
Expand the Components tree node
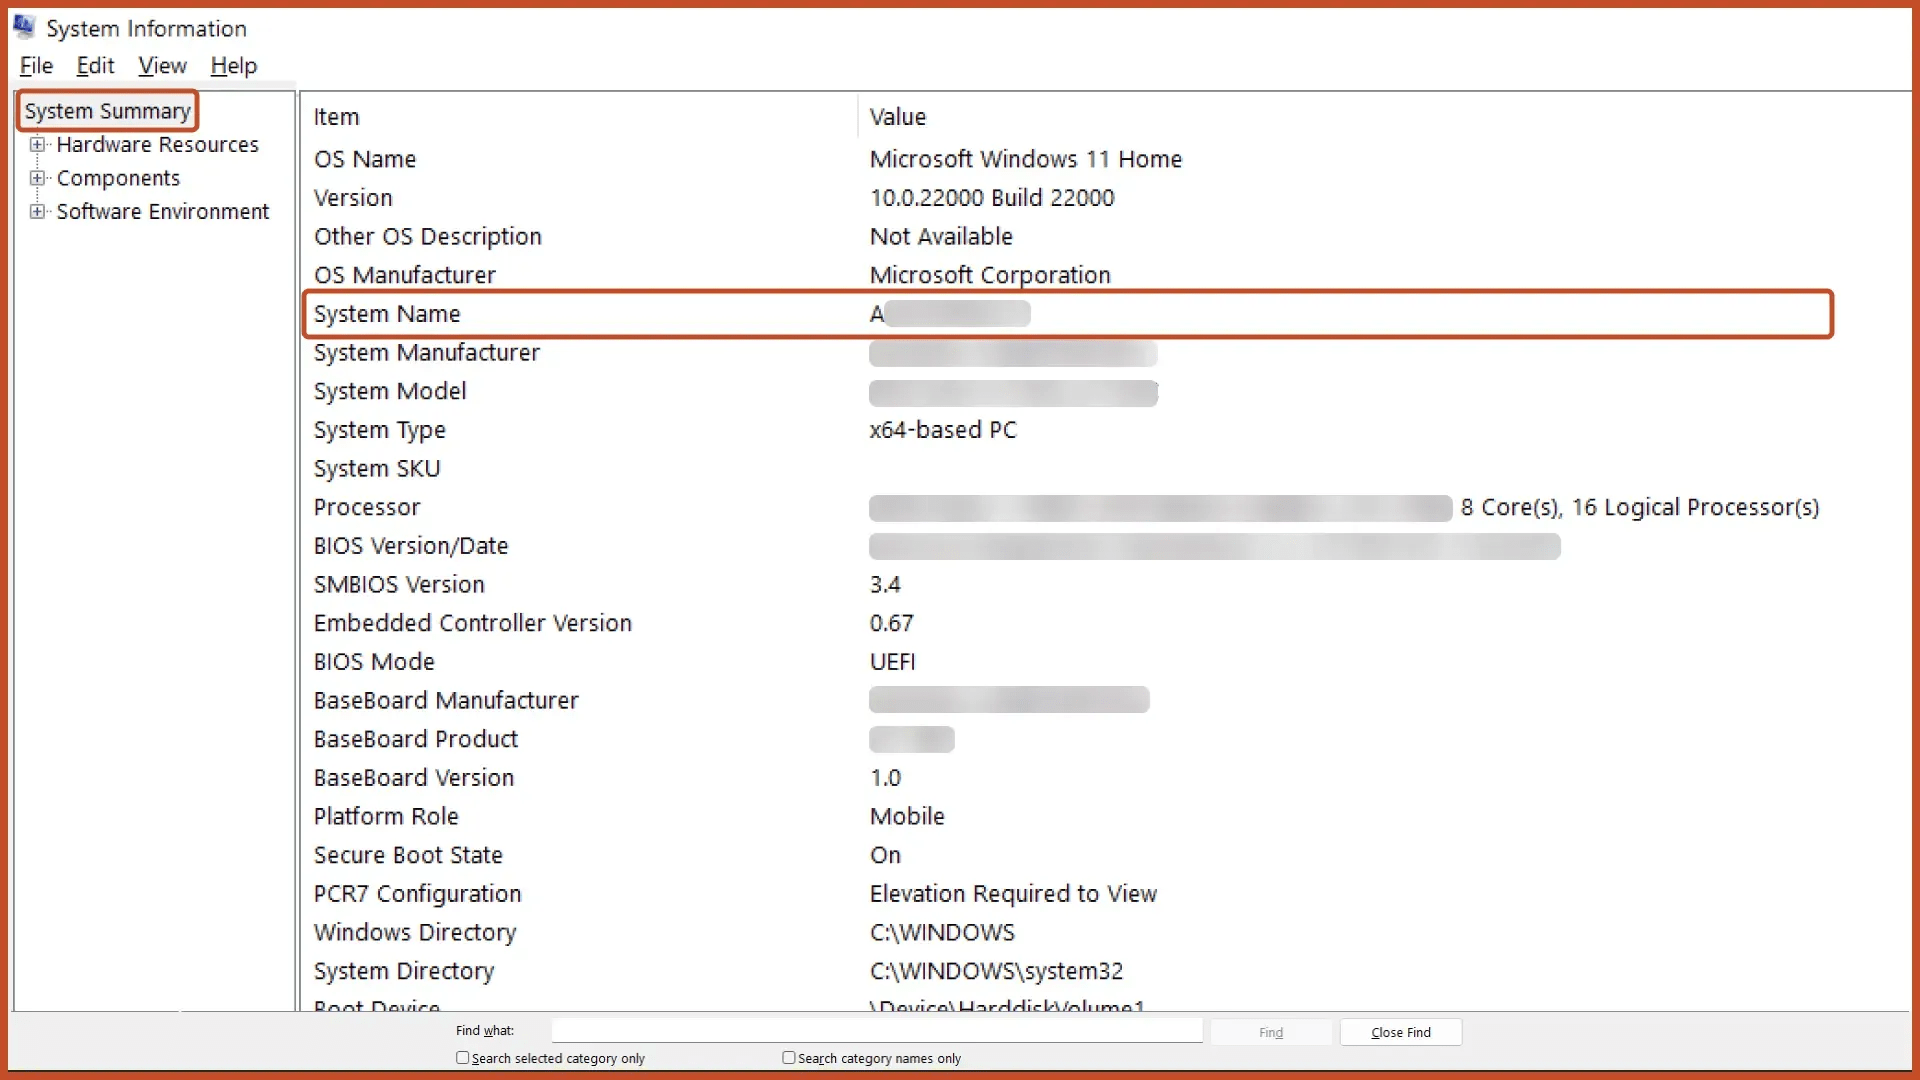click(37, 178)
